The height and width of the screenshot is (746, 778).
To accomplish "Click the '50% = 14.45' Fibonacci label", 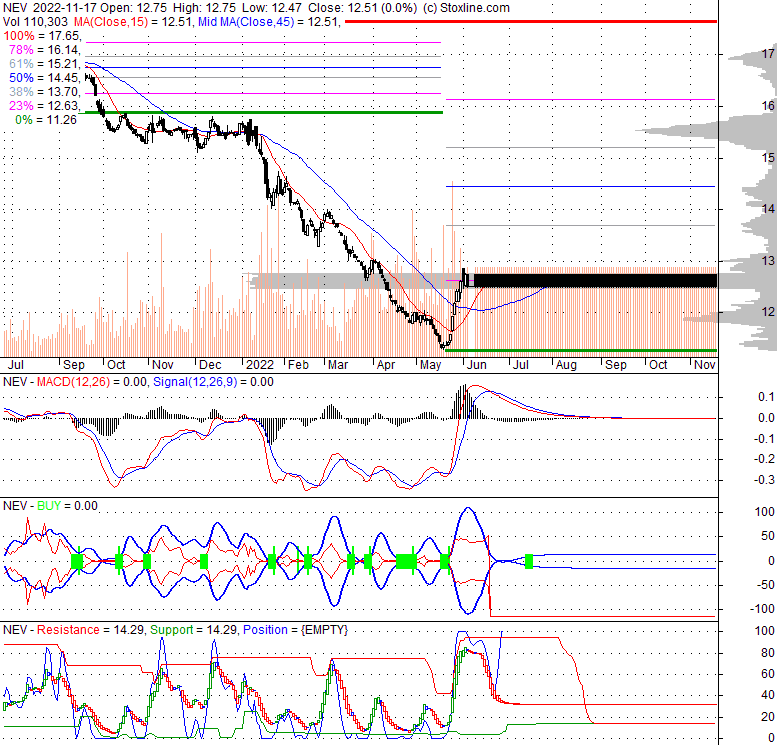I will [x=45, y=77].
